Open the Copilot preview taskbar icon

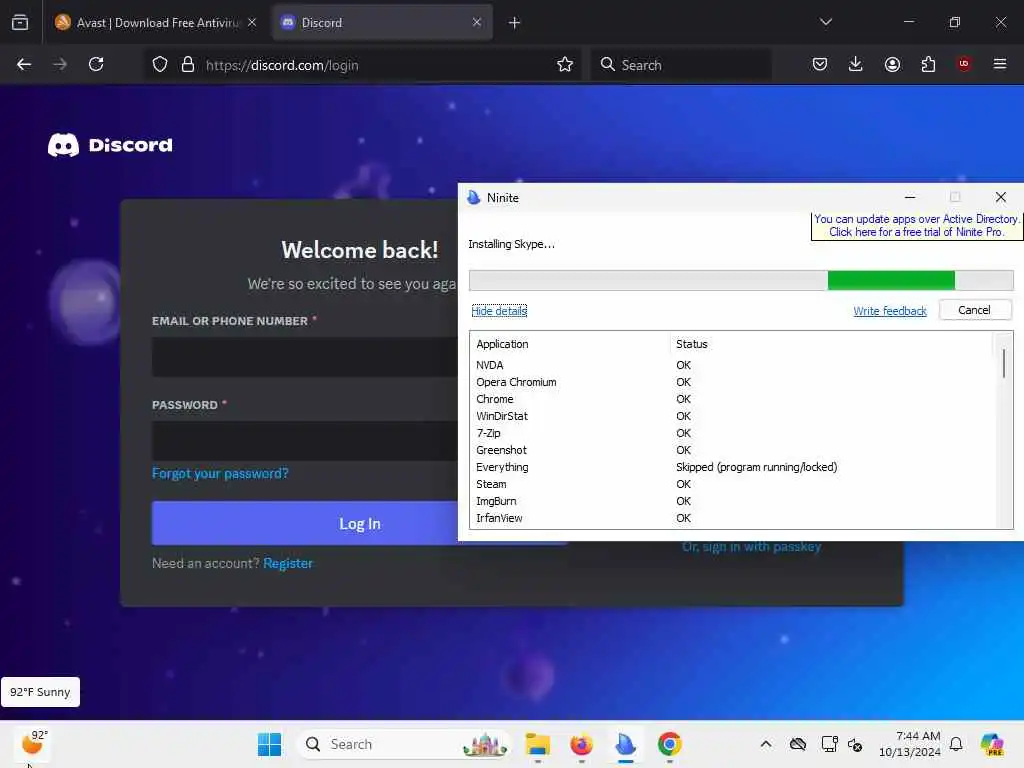pyautogui.click(x=992, y=744)
